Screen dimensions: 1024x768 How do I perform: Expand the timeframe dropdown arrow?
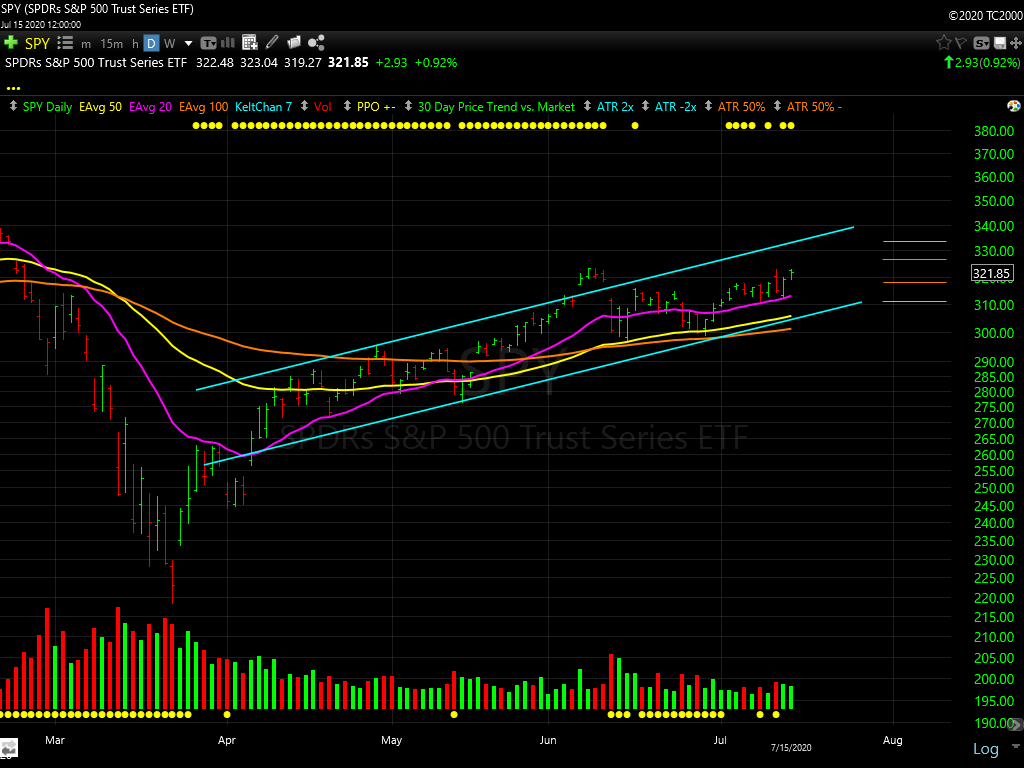tap(189, 44)
